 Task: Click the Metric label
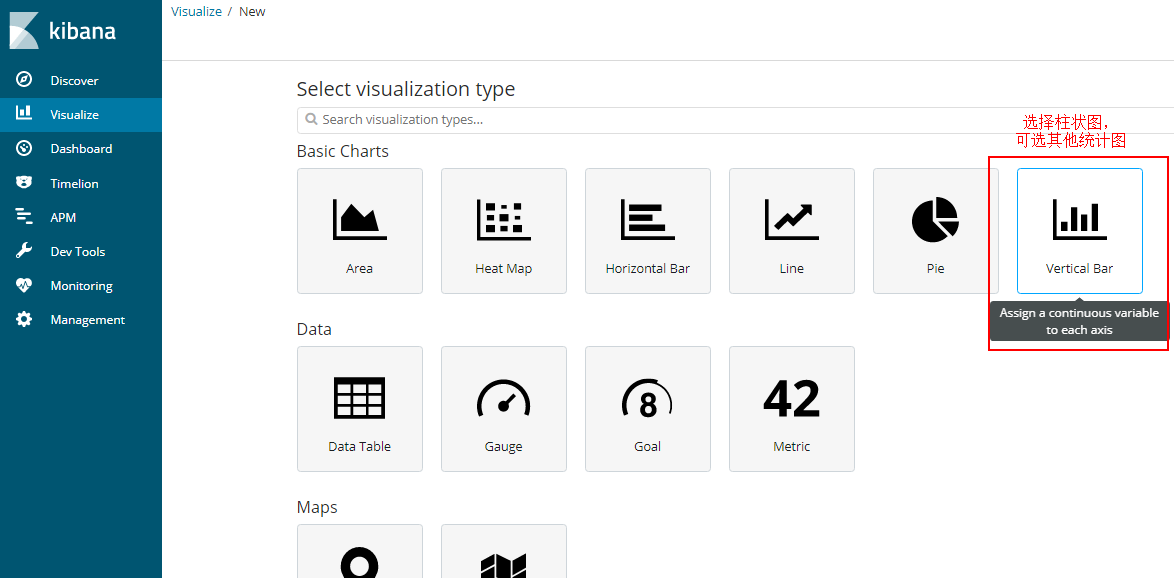pos(791,446)
